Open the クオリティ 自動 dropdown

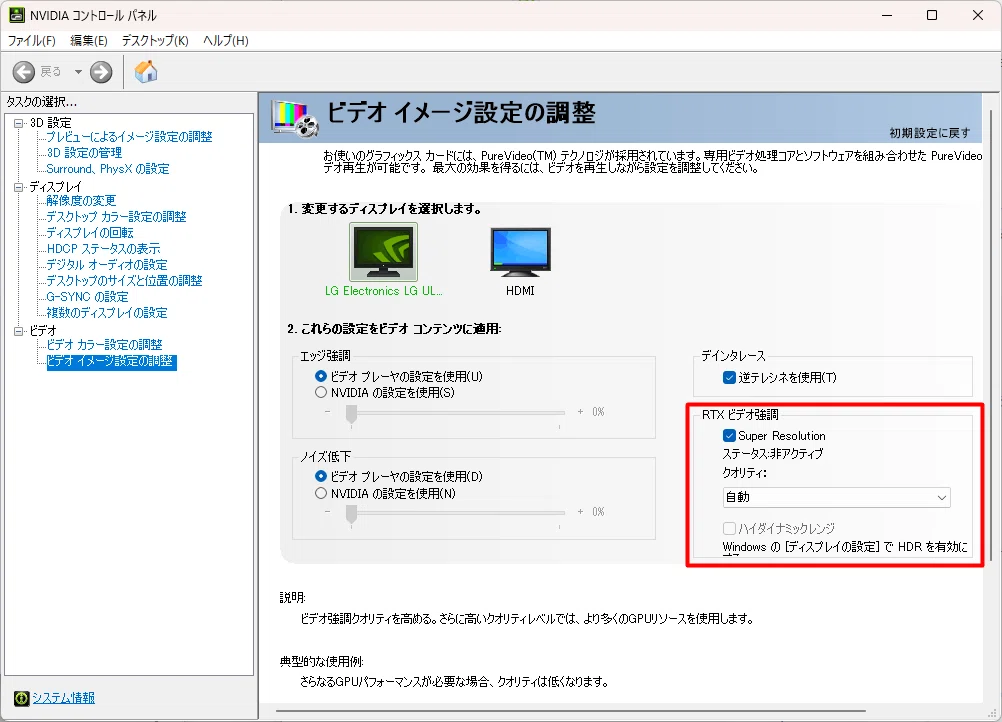pyautogui.click(x=836, y=497)
